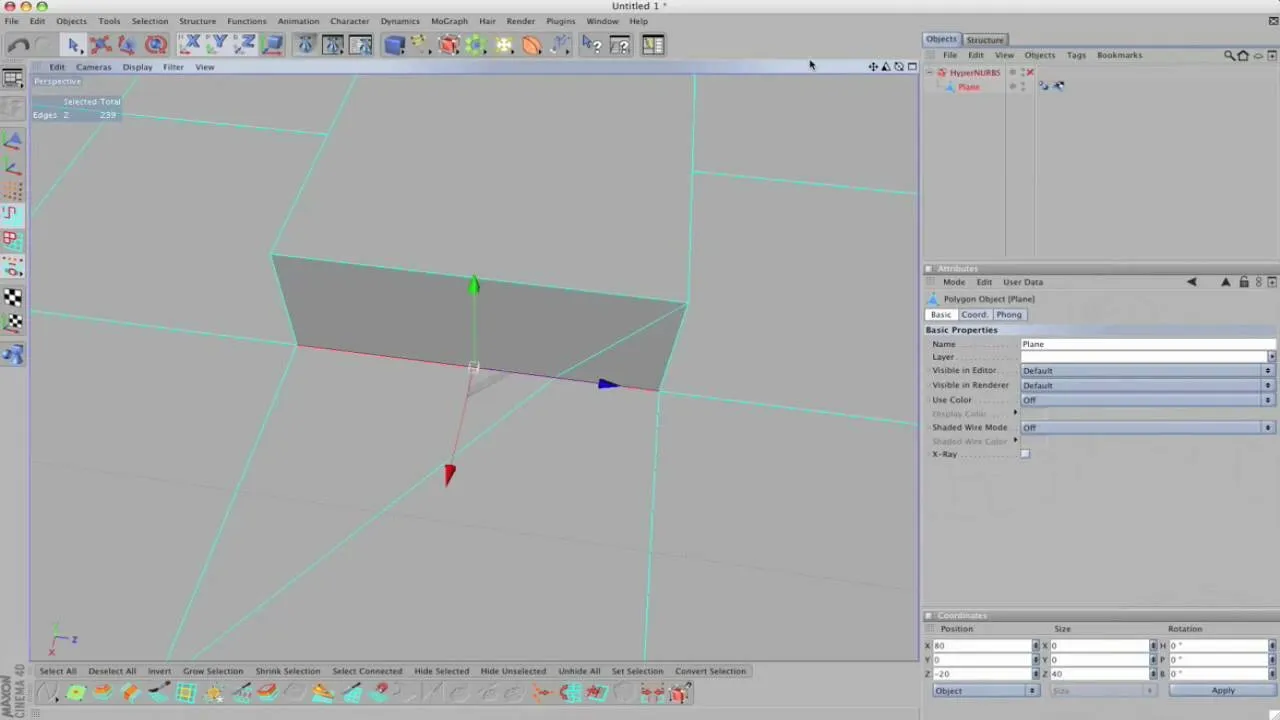Select the HyperNURBS object in Object Manager
Screen dimensions: 1280x720
tap(974, 73)
